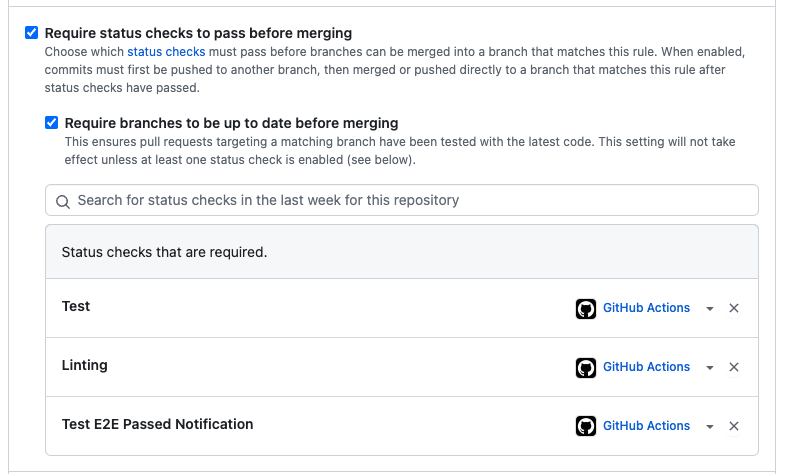Viewport: 786px width, 474px height.
Task: Click the magnifying glass search icon
Action: pyautogui.click(x=63, y=201)
